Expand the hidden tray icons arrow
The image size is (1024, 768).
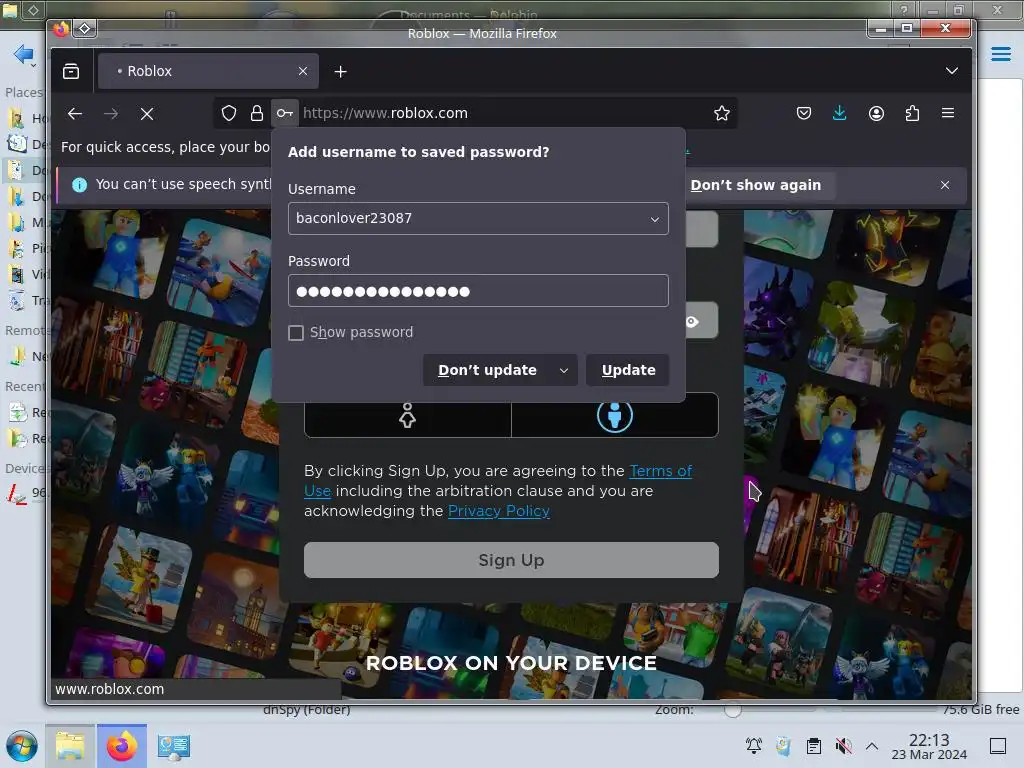[872, 745]
